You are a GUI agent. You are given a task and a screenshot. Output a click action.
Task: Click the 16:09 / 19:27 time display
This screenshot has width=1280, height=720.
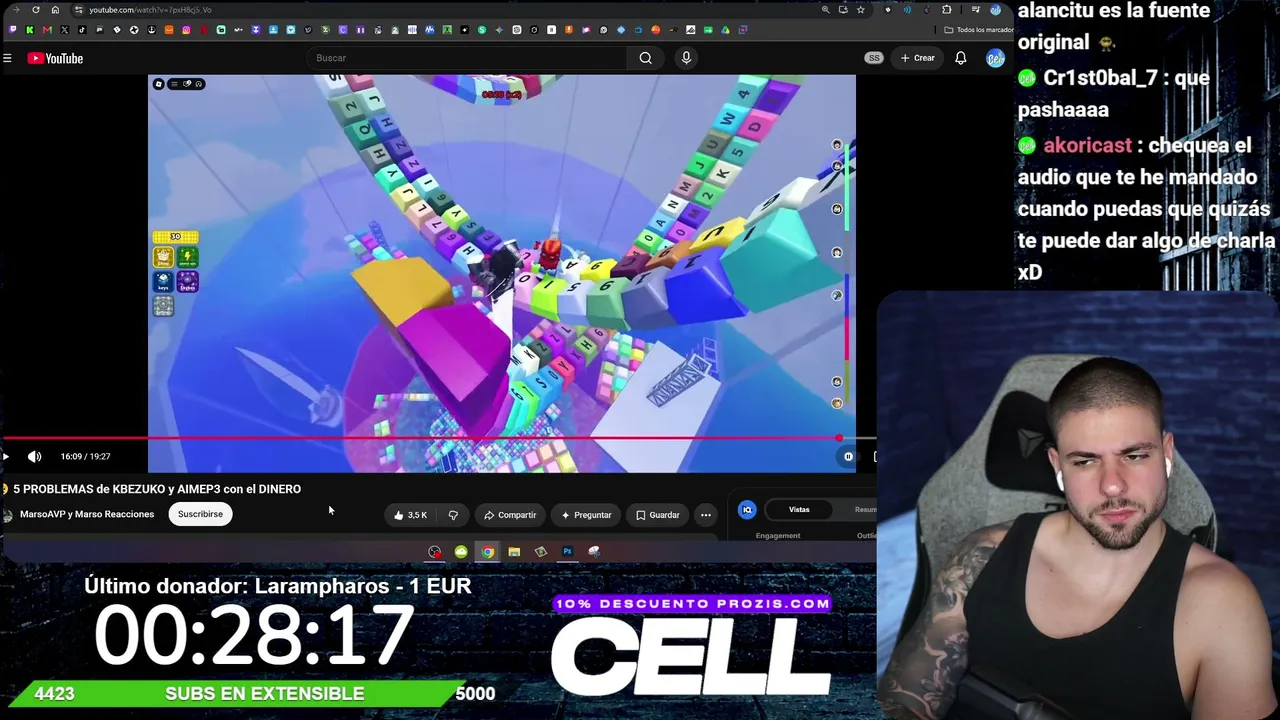coord(85,457)
